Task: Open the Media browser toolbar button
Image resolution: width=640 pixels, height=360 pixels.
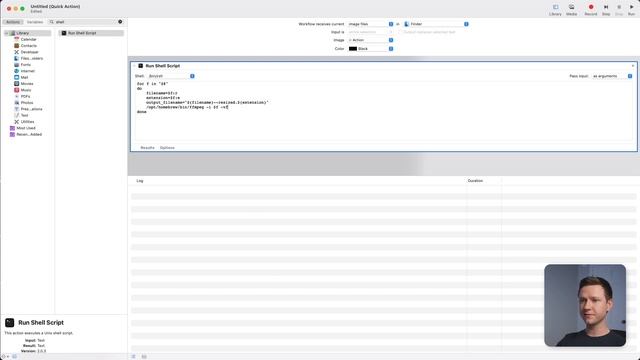Action: 571,10
